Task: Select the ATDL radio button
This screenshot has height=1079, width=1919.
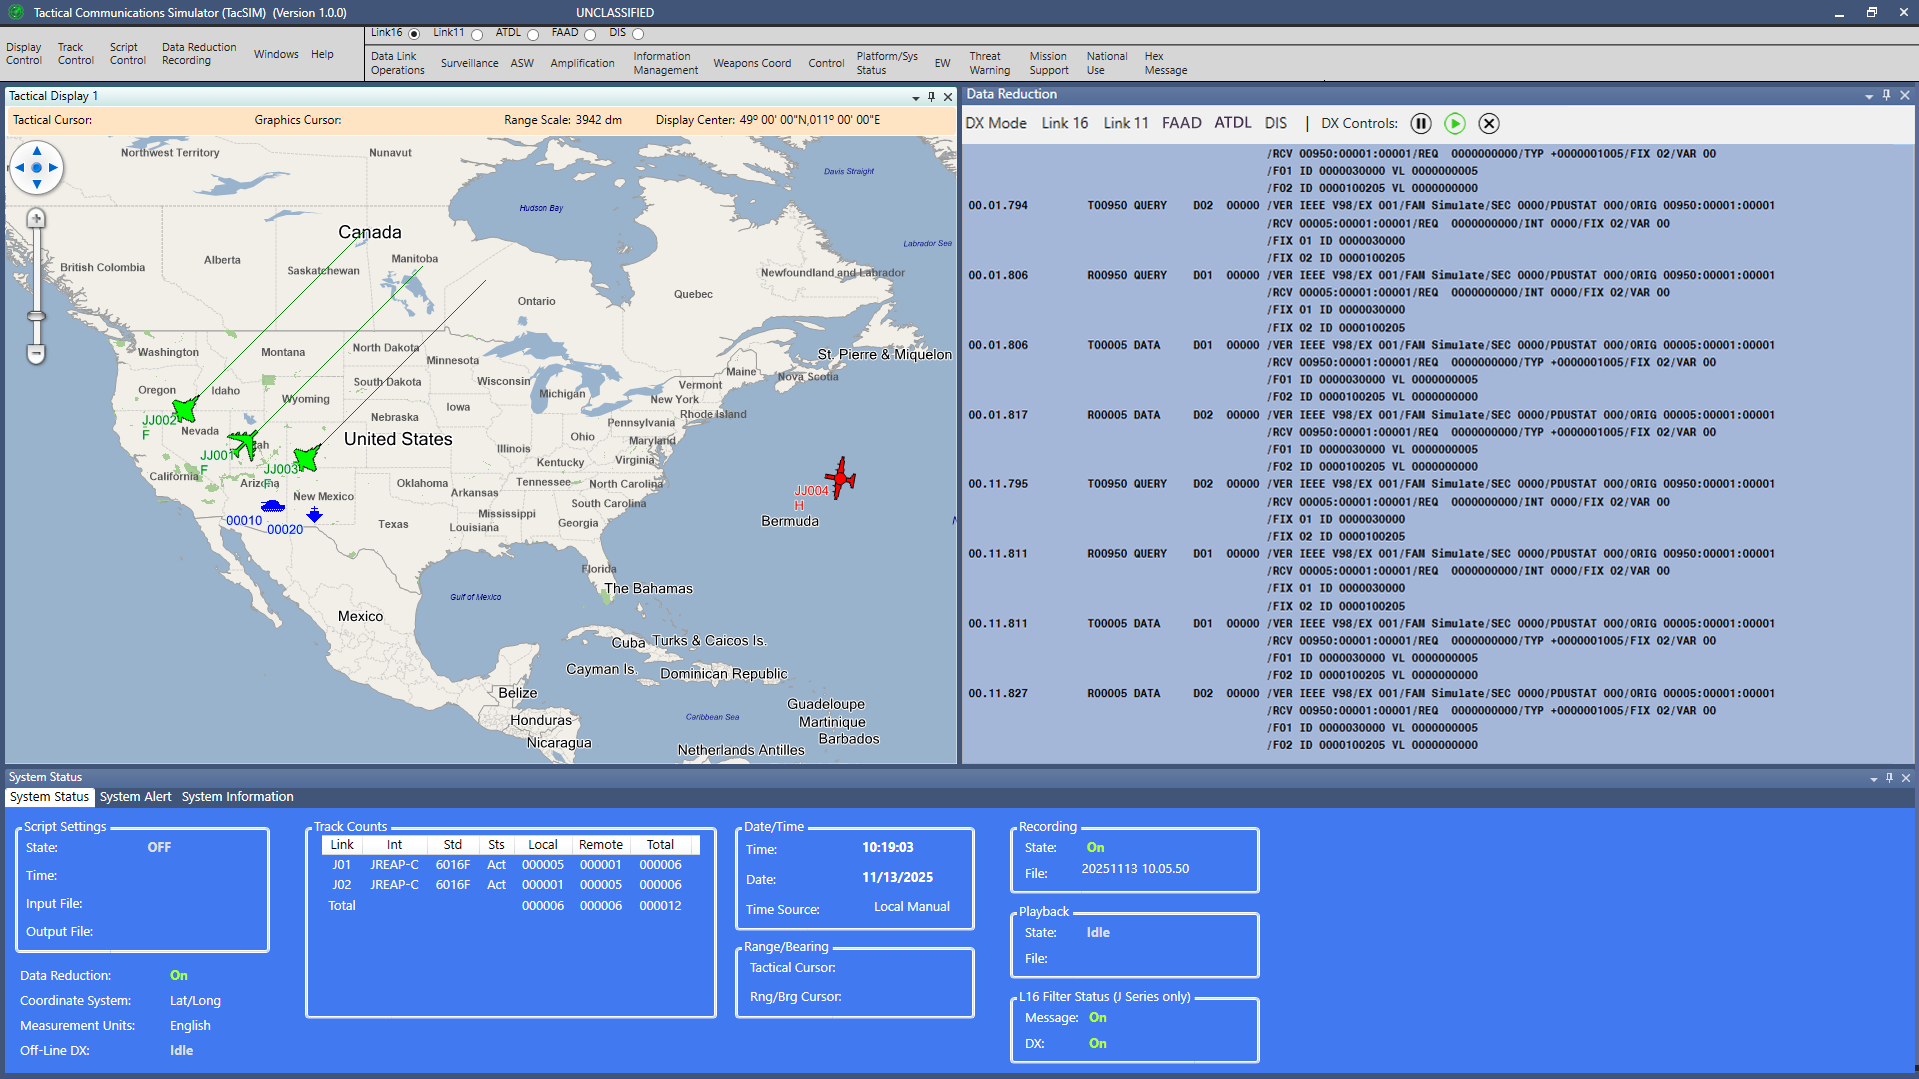Action: [533, 35]
